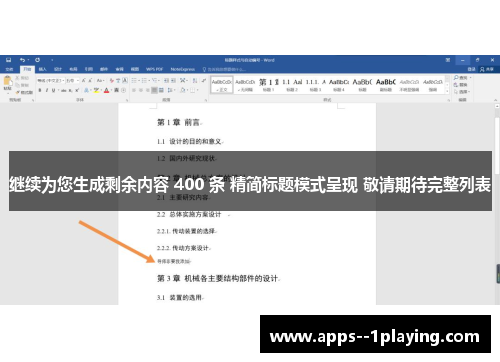Open the line spacing dropdown
The height and width of the screenshot is (362, 500).
(171, 90)
